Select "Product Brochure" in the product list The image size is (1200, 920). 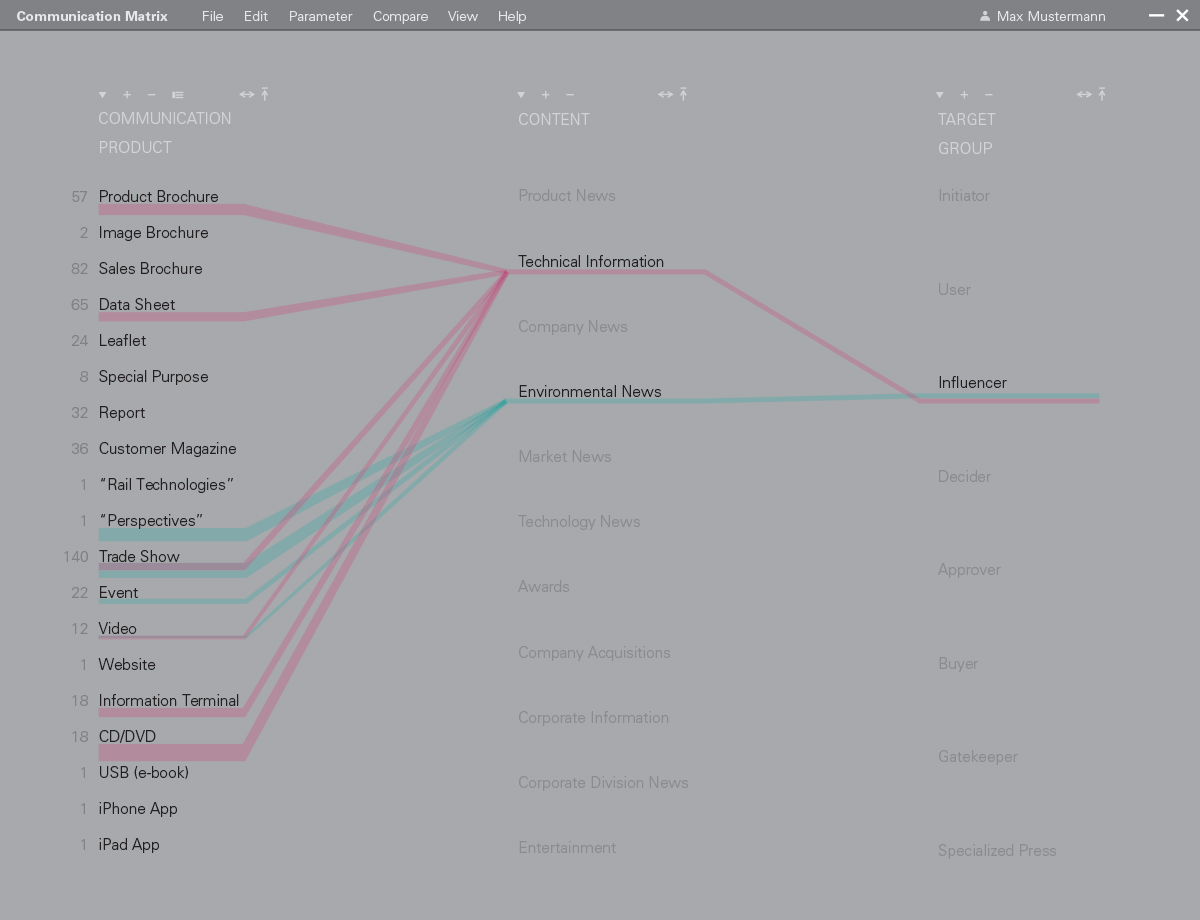point(159,197)
